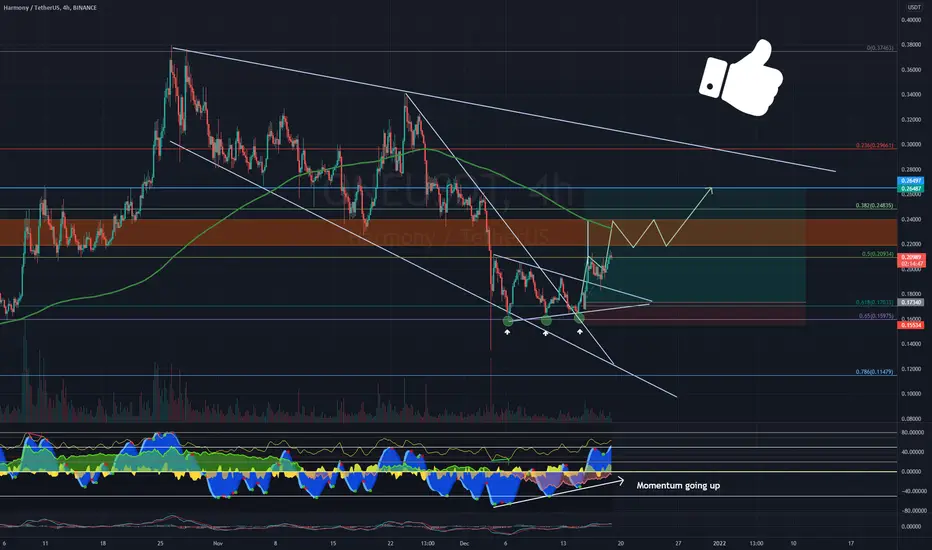Click 0.36000 on the price axis
Image resolution: width=932 pixels, height=550 pixels.
coord(911,70)
